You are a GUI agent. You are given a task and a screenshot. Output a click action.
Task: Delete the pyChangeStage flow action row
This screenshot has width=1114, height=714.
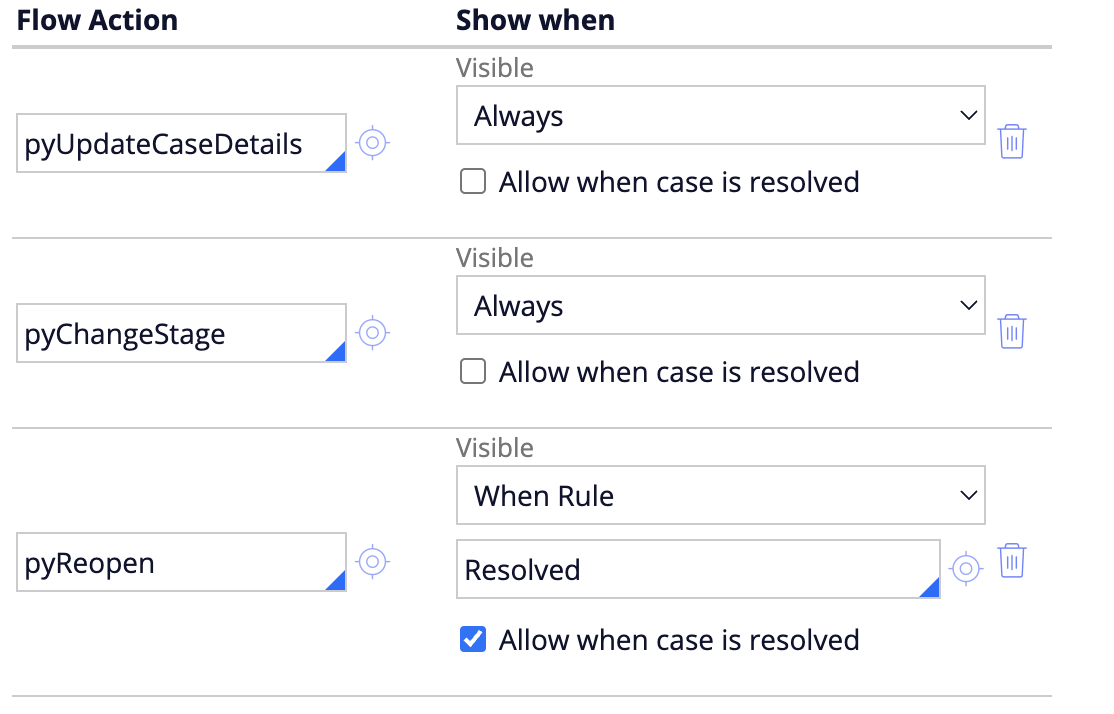click(x=1012, y=331)
